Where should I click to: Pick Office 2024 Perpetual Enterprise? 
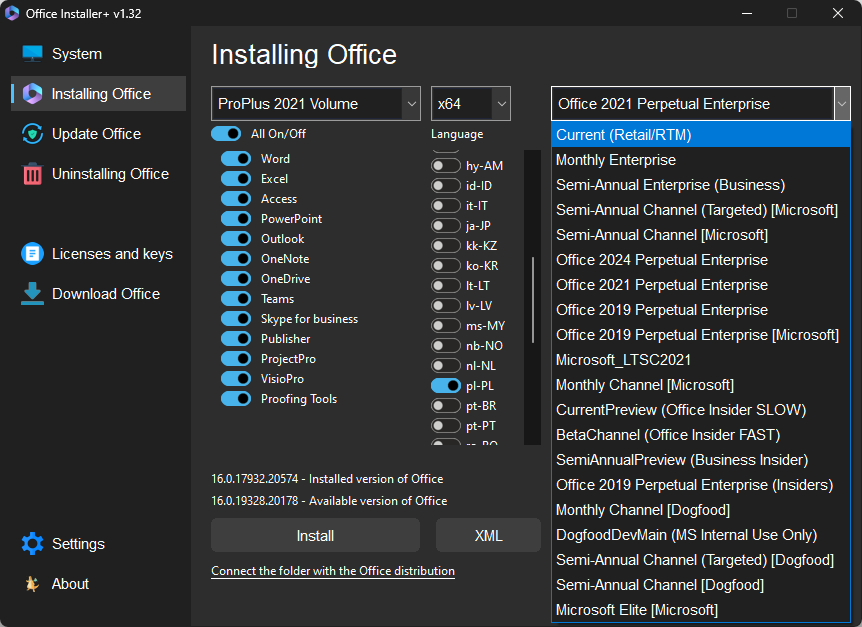[700, 260]
